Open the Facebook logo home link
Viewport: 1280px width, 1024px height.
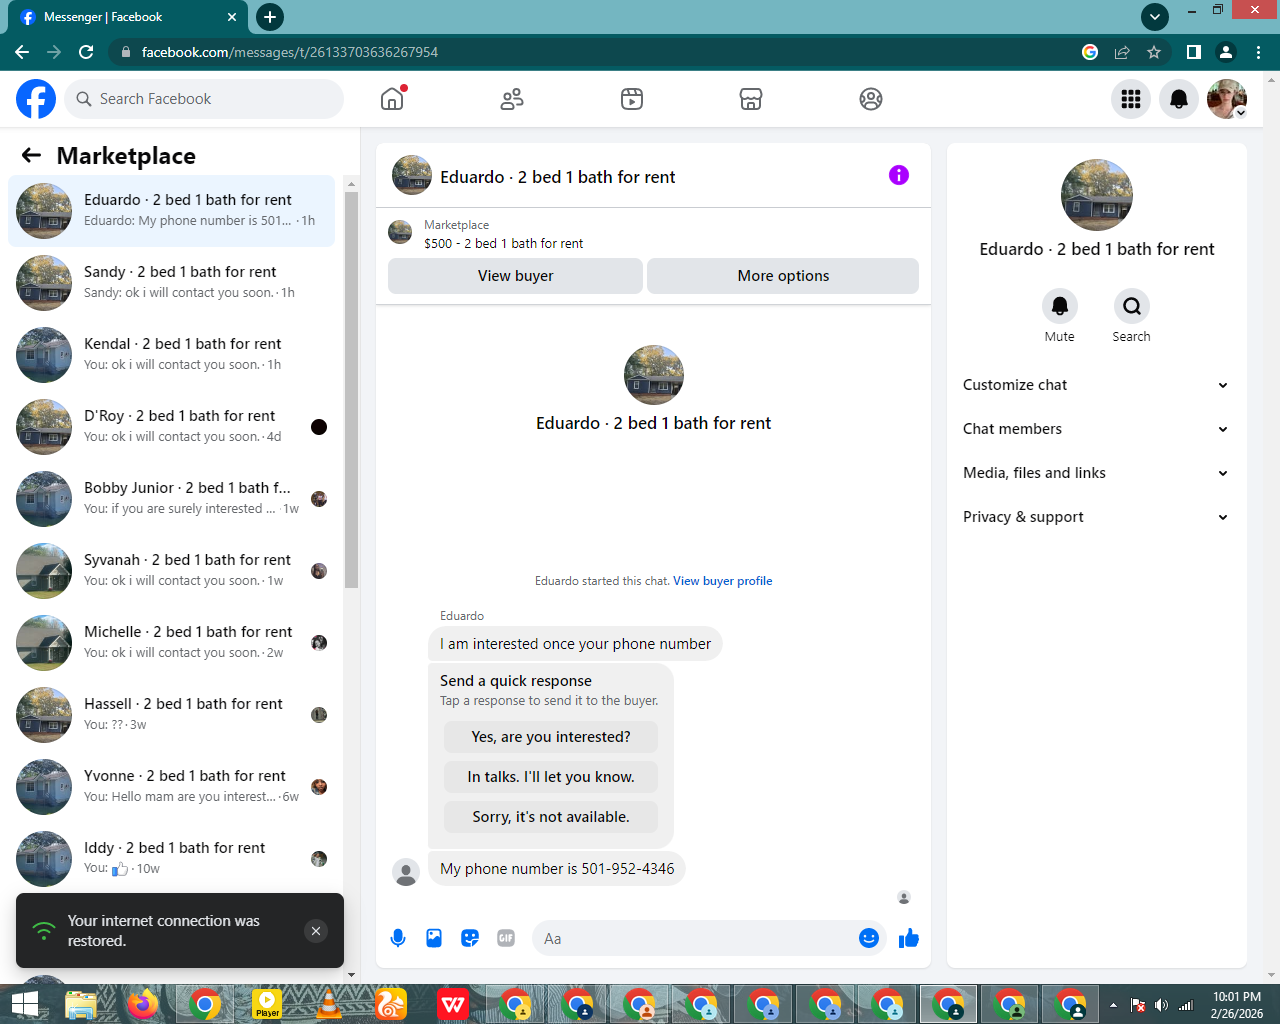pos(36,99)
